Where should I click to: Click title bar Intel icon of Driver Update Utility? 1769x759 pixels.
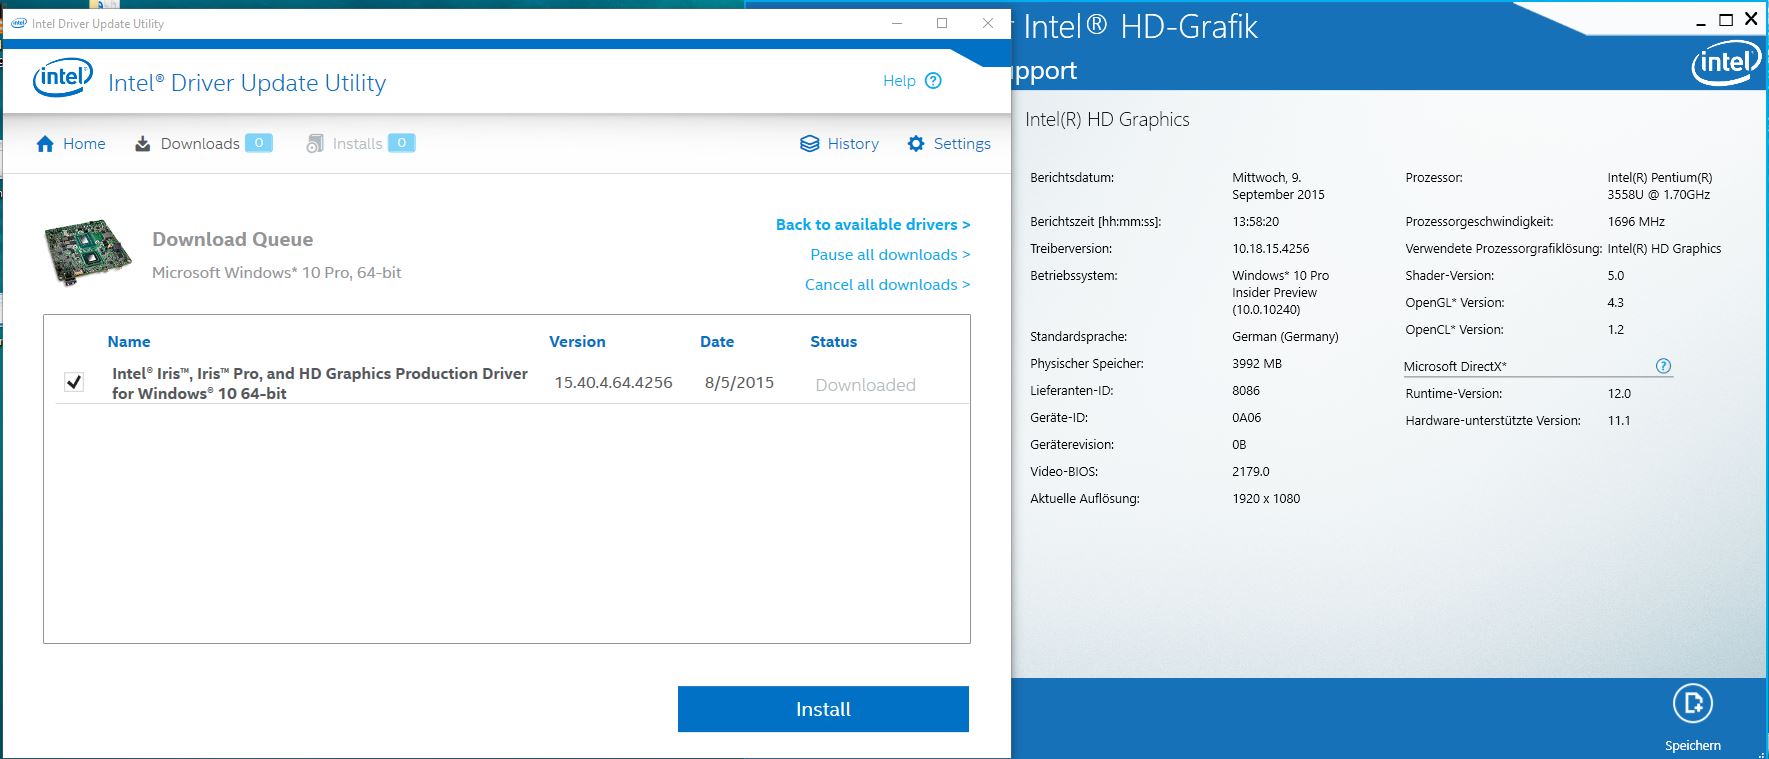click(x=18, y=23)
